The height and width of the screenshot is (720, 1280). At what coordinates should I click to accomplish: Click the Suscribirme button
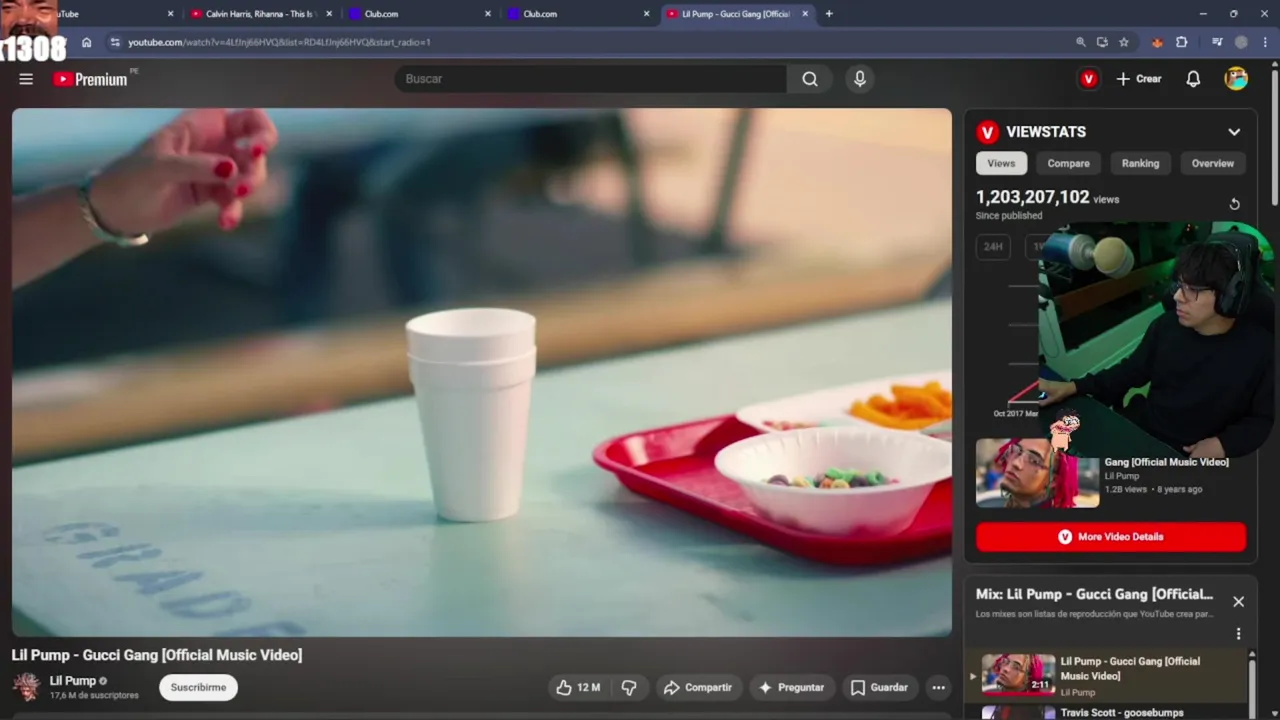tap(198, 687)
